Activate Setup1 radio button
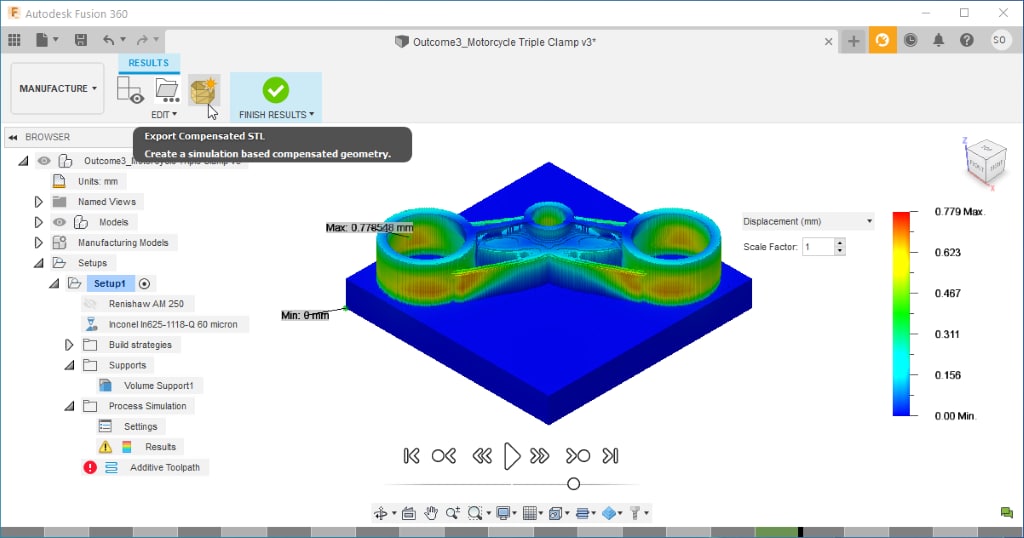This screenshot has width=1024, height=538. 144,283
